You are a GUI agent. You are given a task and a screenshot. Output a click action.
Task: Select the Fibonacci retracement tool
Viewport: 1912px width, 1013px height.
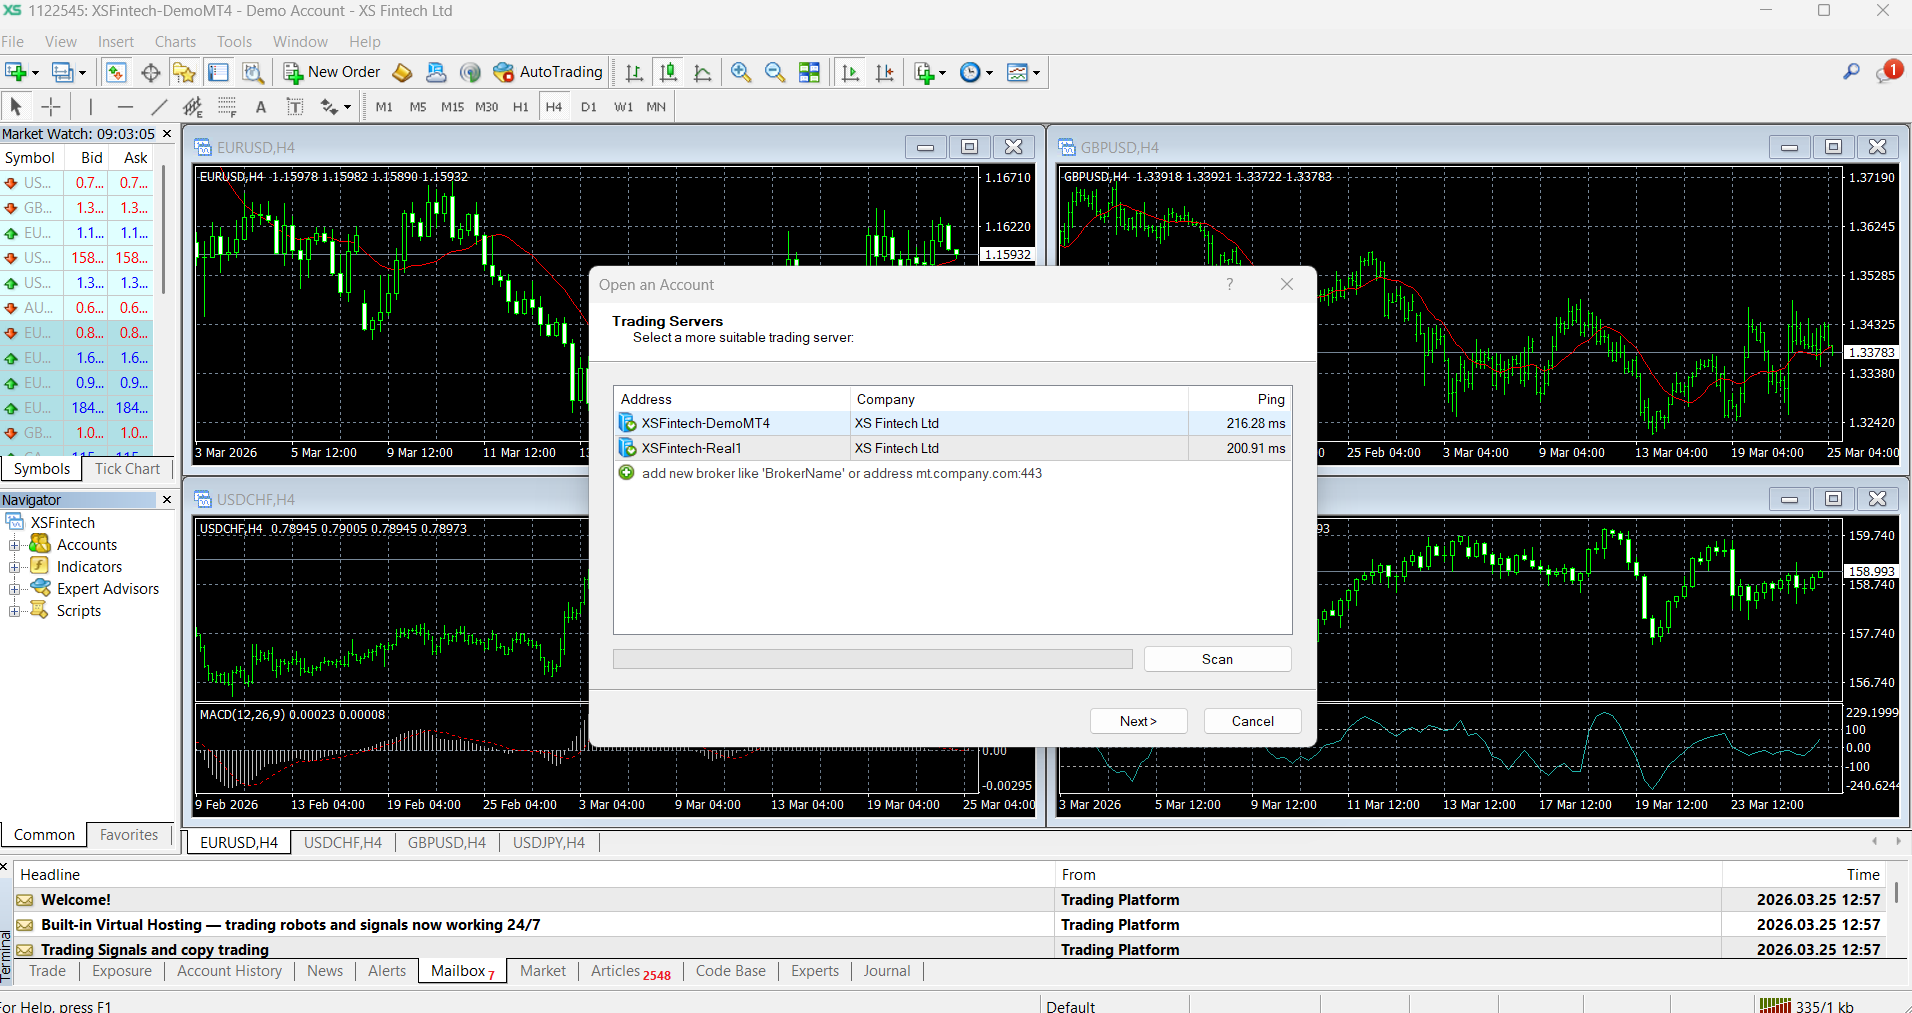(x=227, y=107)
